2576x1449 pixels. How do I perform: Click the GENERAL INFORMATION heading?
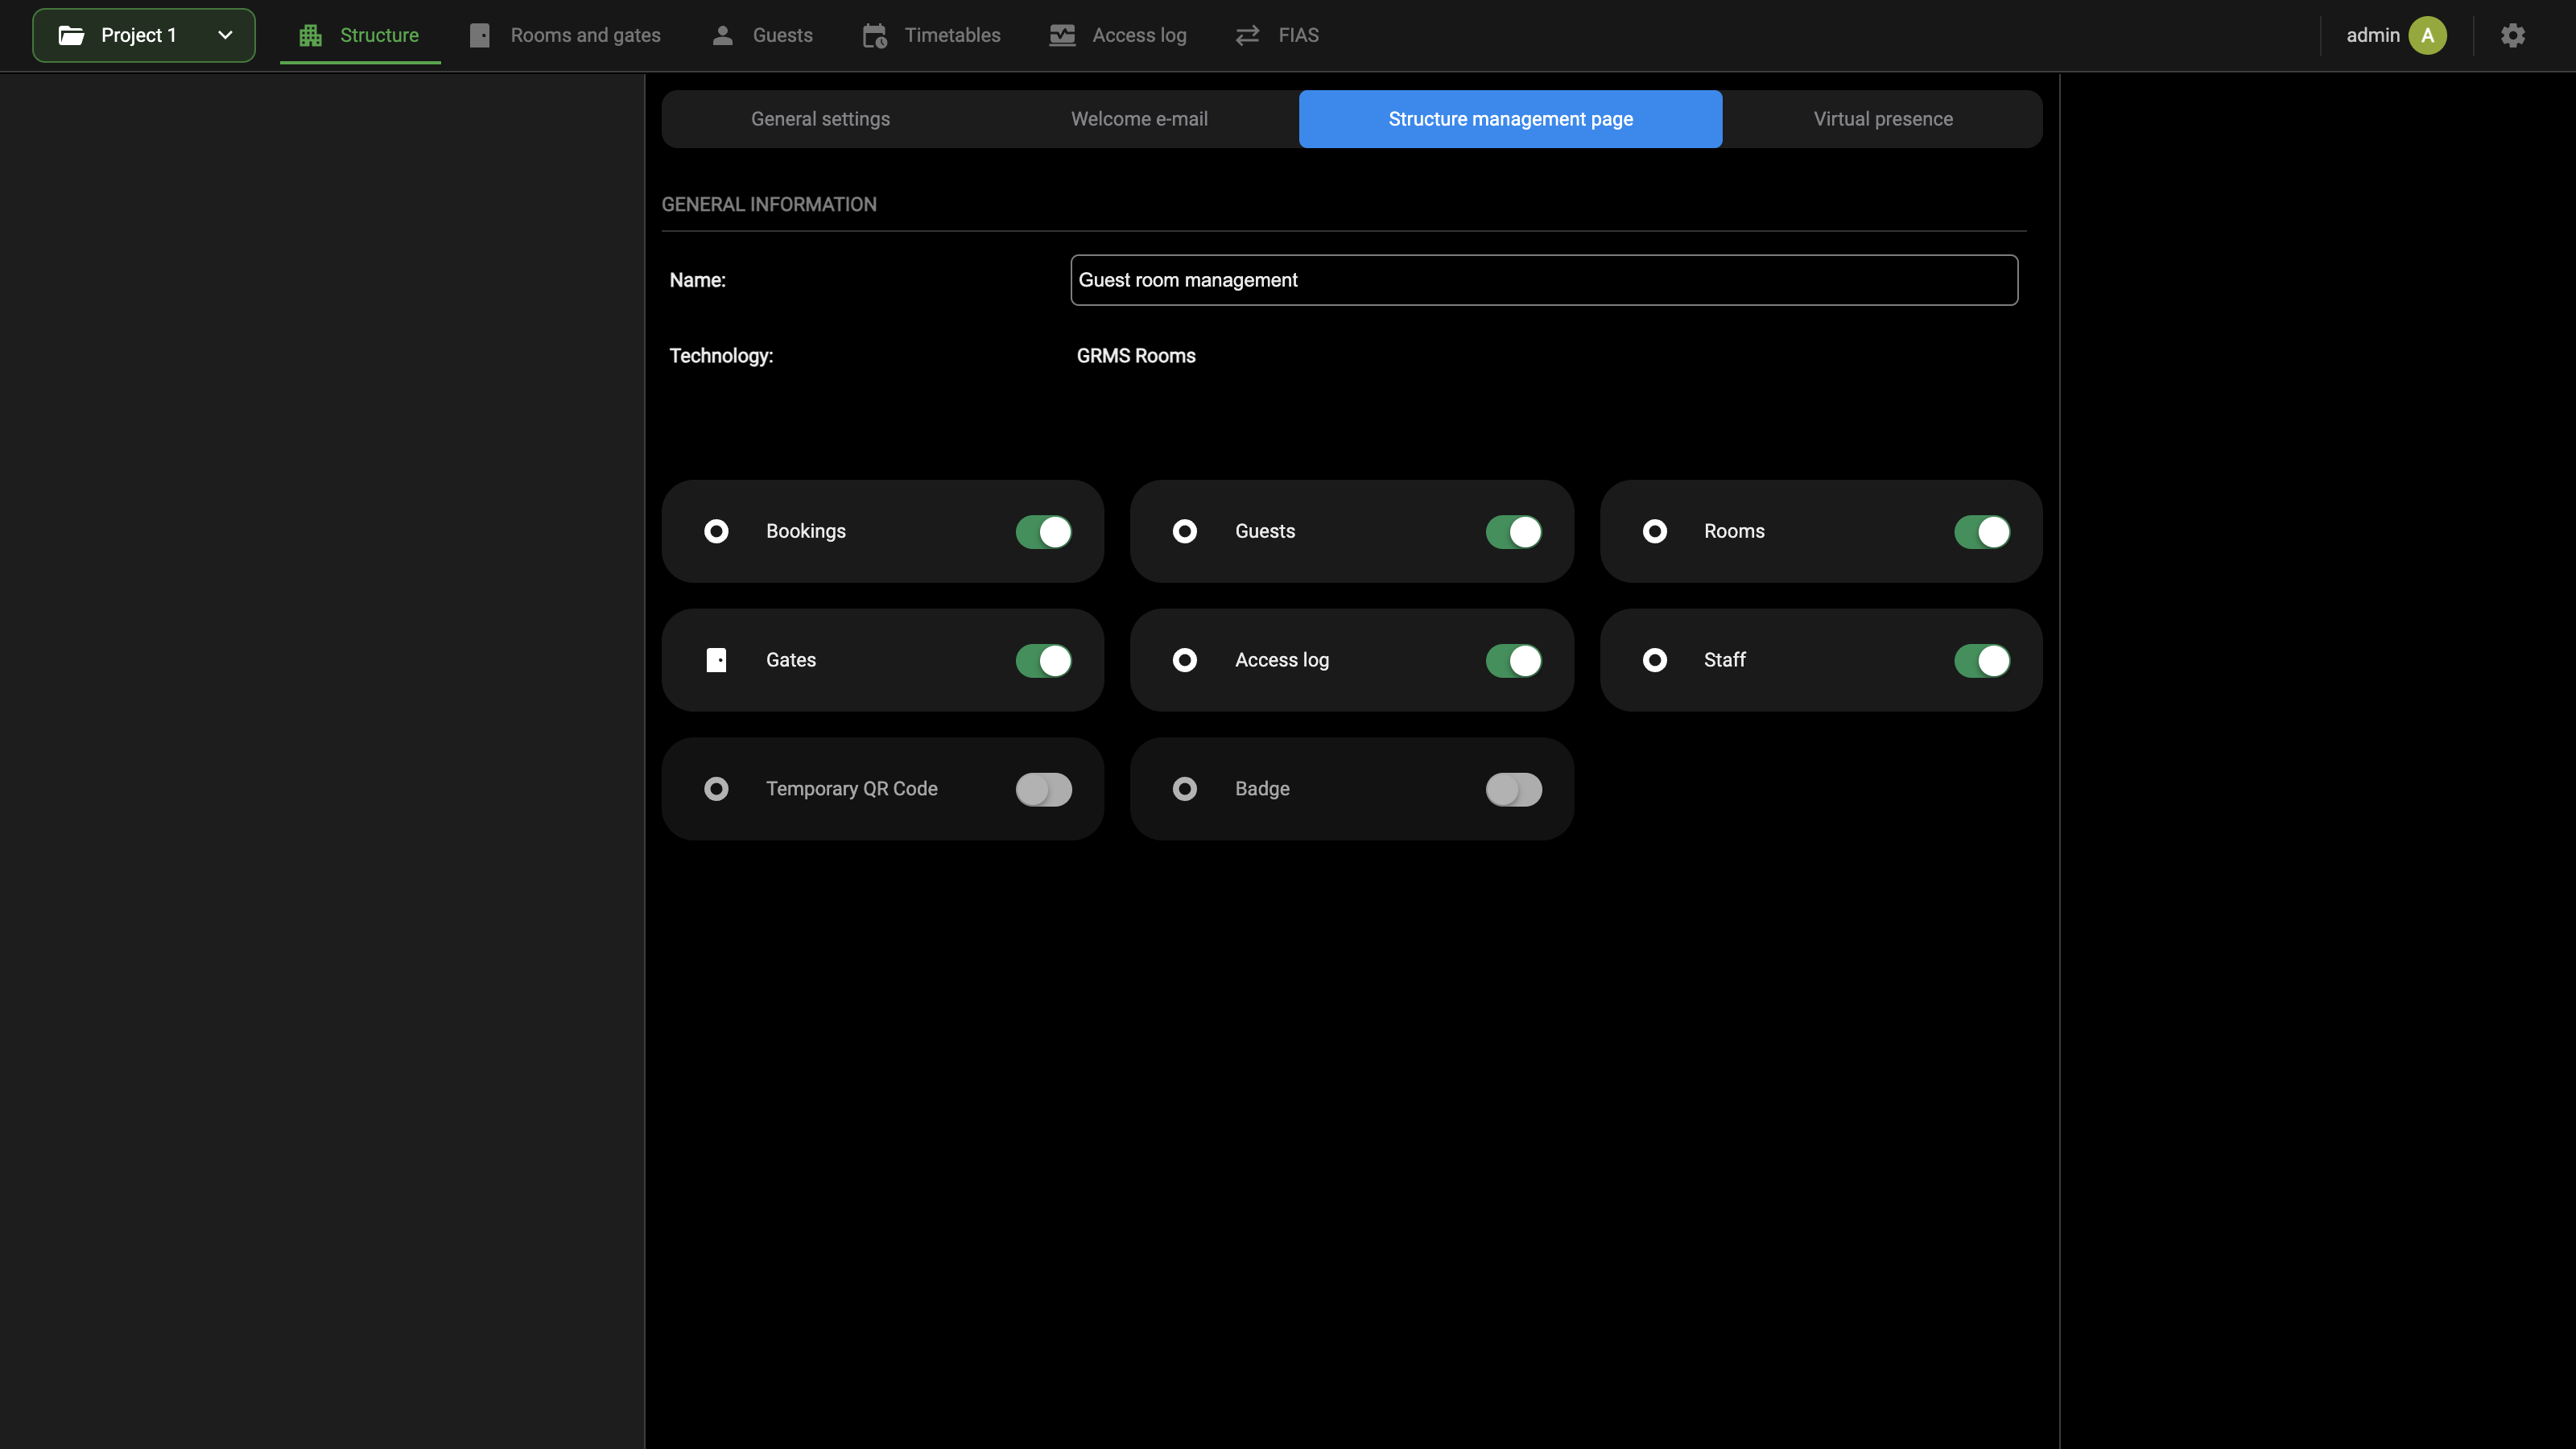(769, 204)
